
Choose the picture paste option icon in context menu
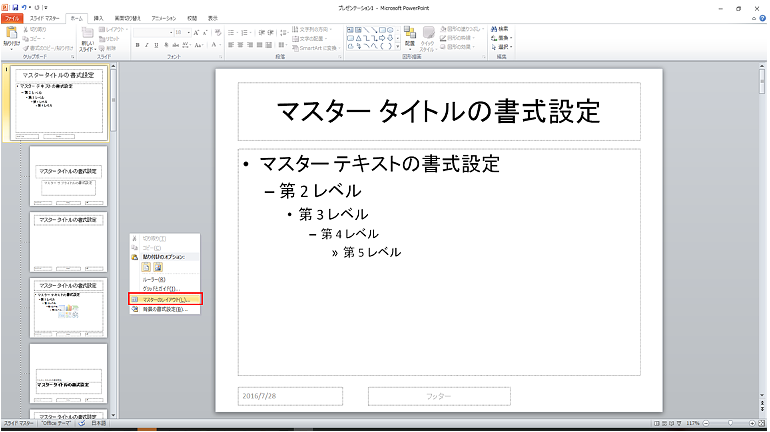tap(157, 268)
